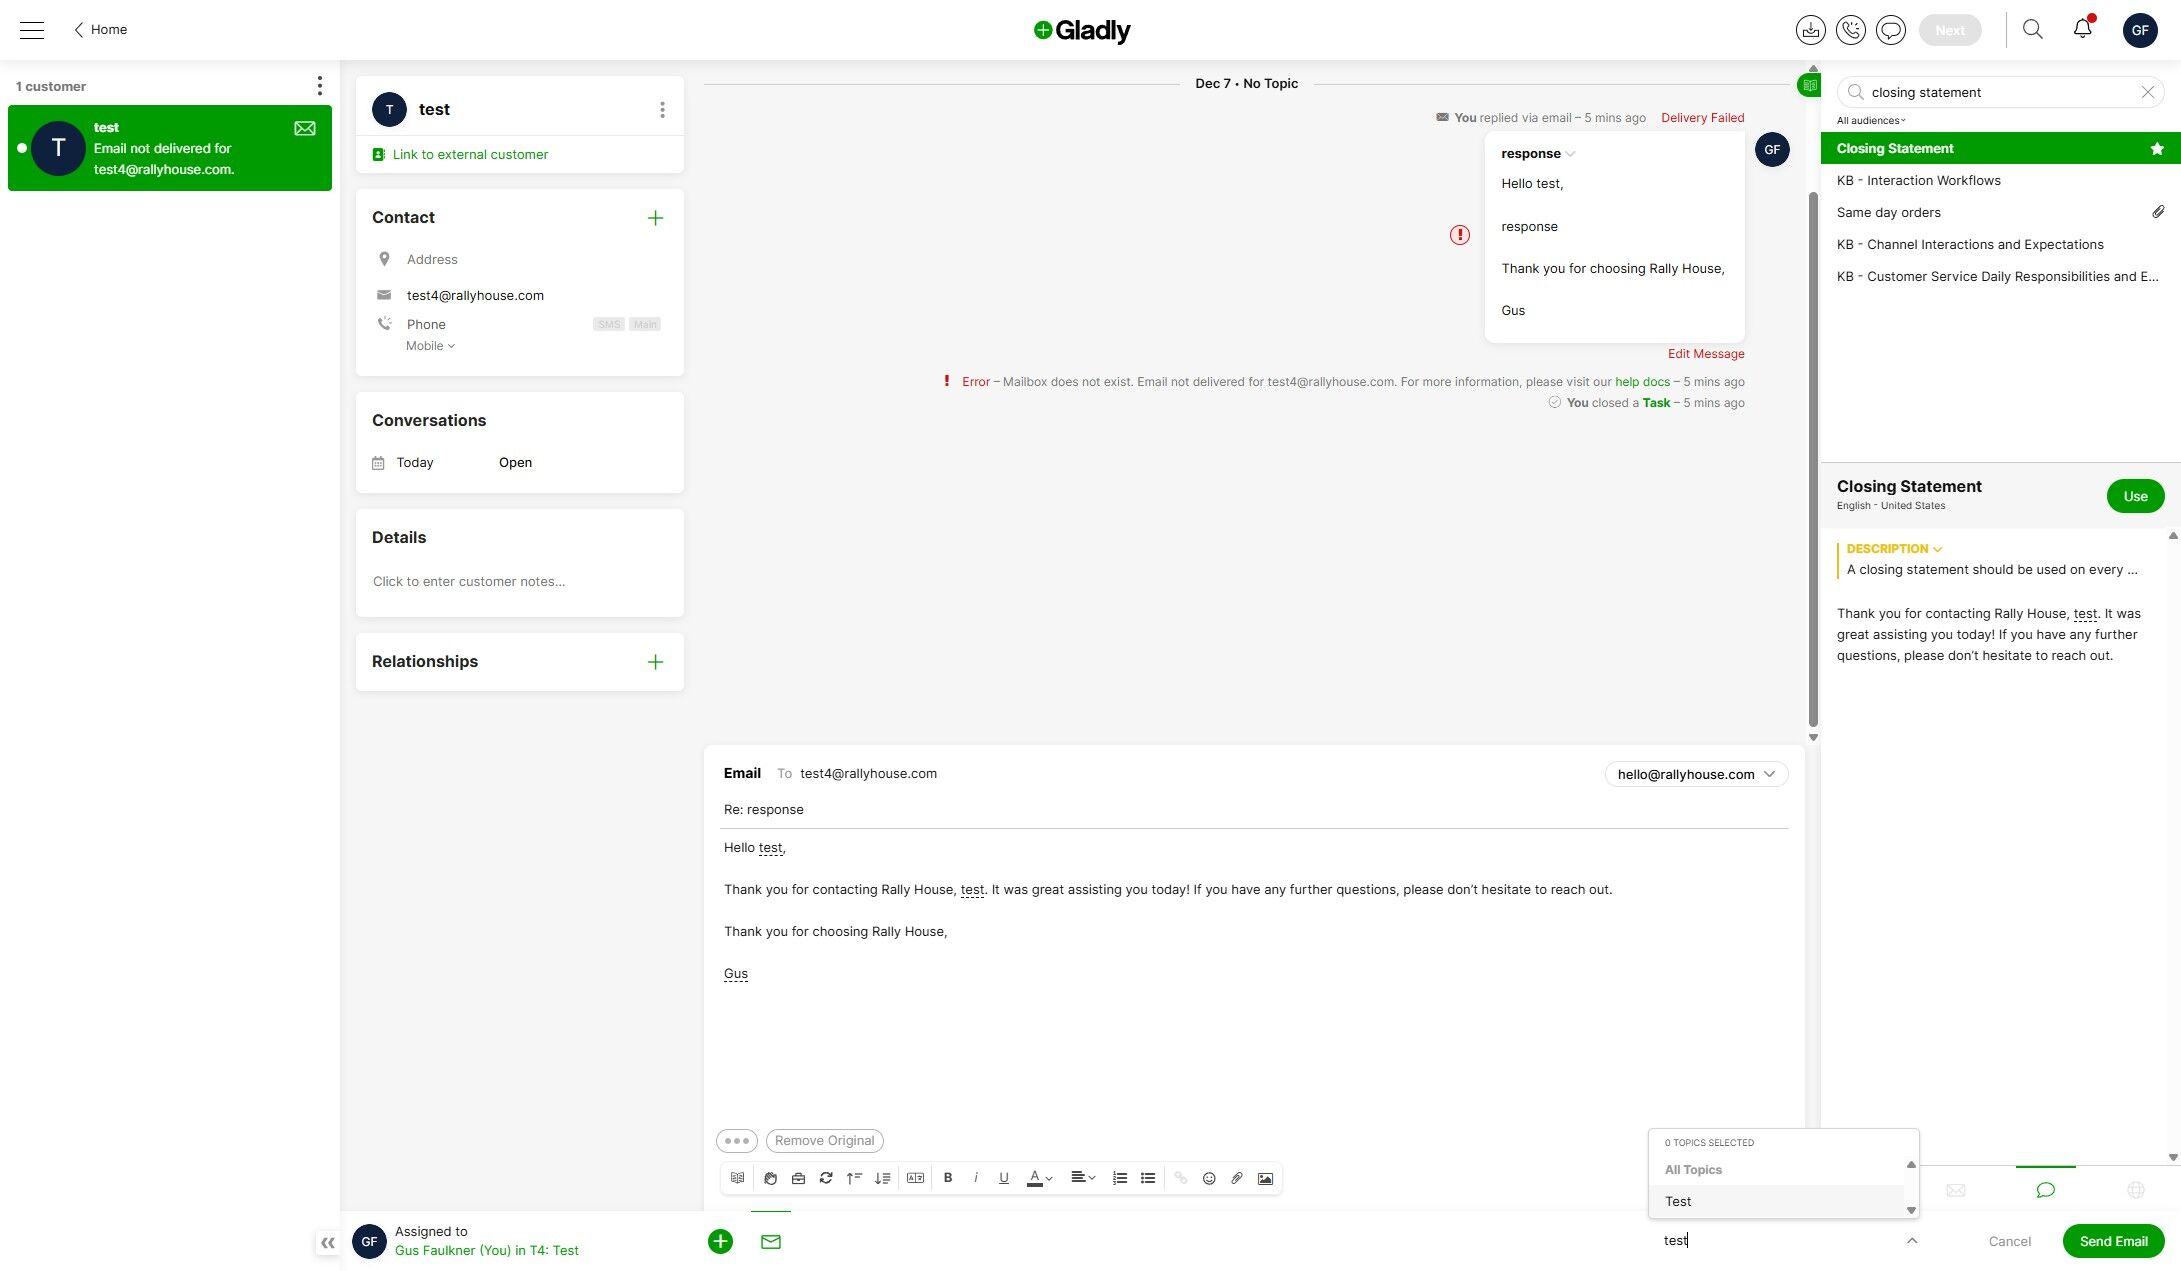Click the briefcase icon in composer toolbar

click(798, 1178)
